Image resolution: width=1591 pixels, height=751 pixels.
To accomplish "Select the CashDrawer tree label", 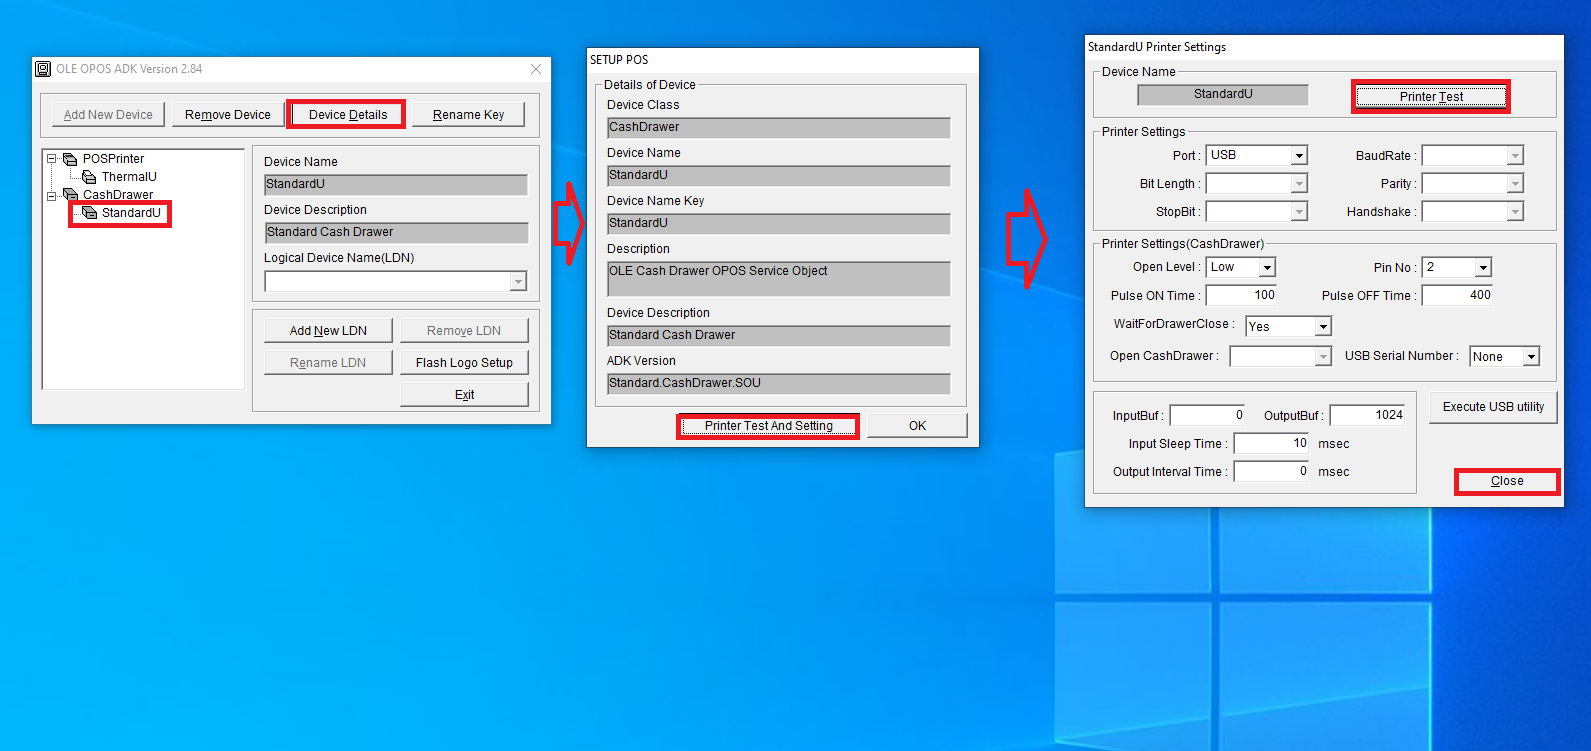I will [118, 195].
